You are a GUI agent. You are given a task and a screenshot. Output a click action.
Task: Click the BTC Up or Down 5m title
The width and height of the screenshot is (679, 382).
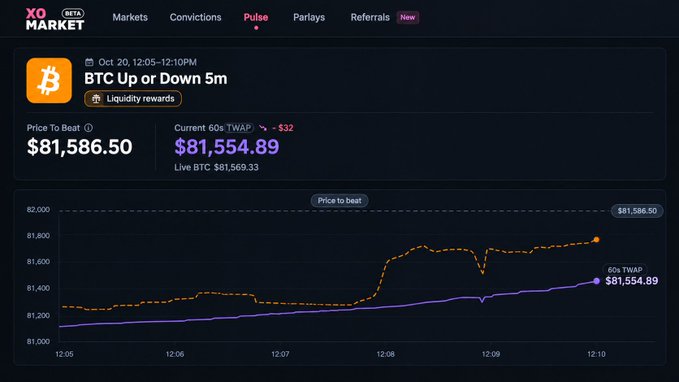(x=155, y=79)
